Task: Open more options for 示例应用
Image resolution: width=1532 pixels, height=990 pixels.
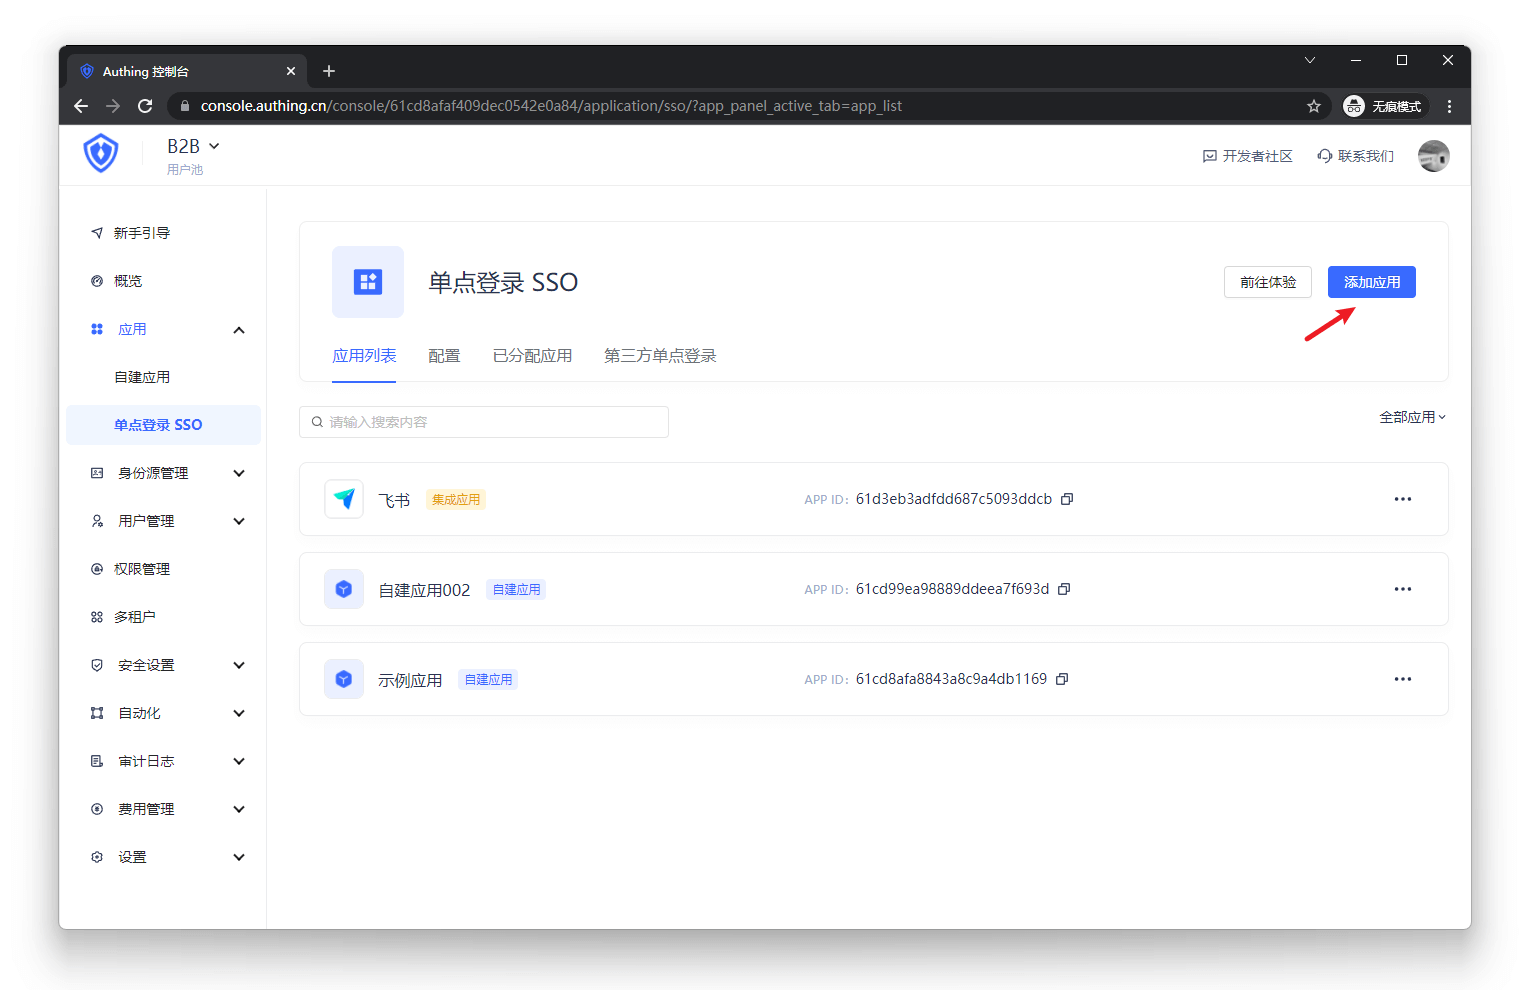Action: click(x=1403, y=679)
